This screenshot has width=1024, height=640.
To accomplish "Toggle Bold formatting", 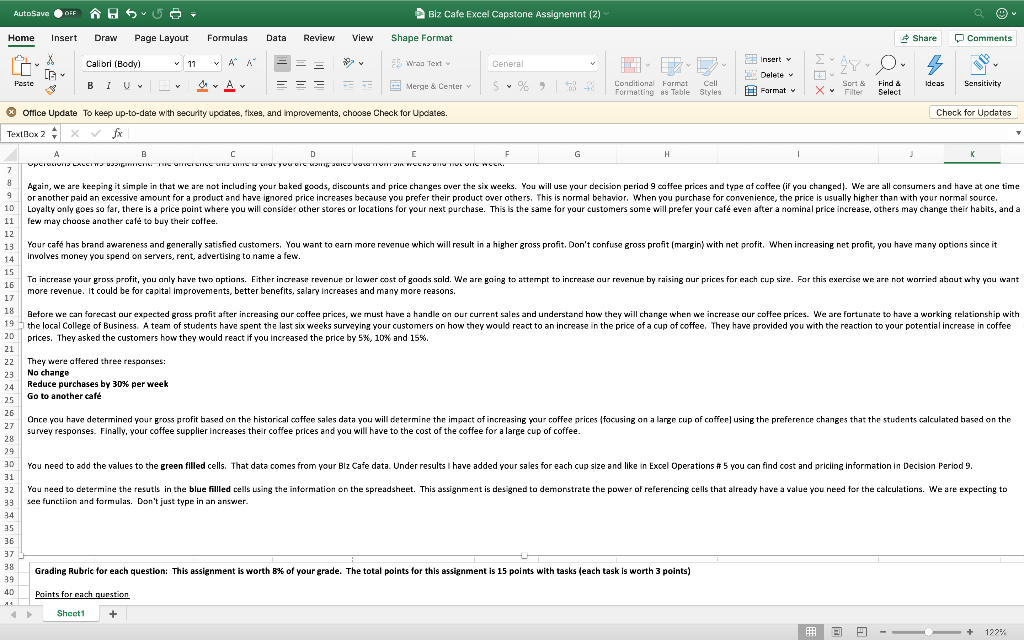I will pyautogui.click(x=90, y=86).
